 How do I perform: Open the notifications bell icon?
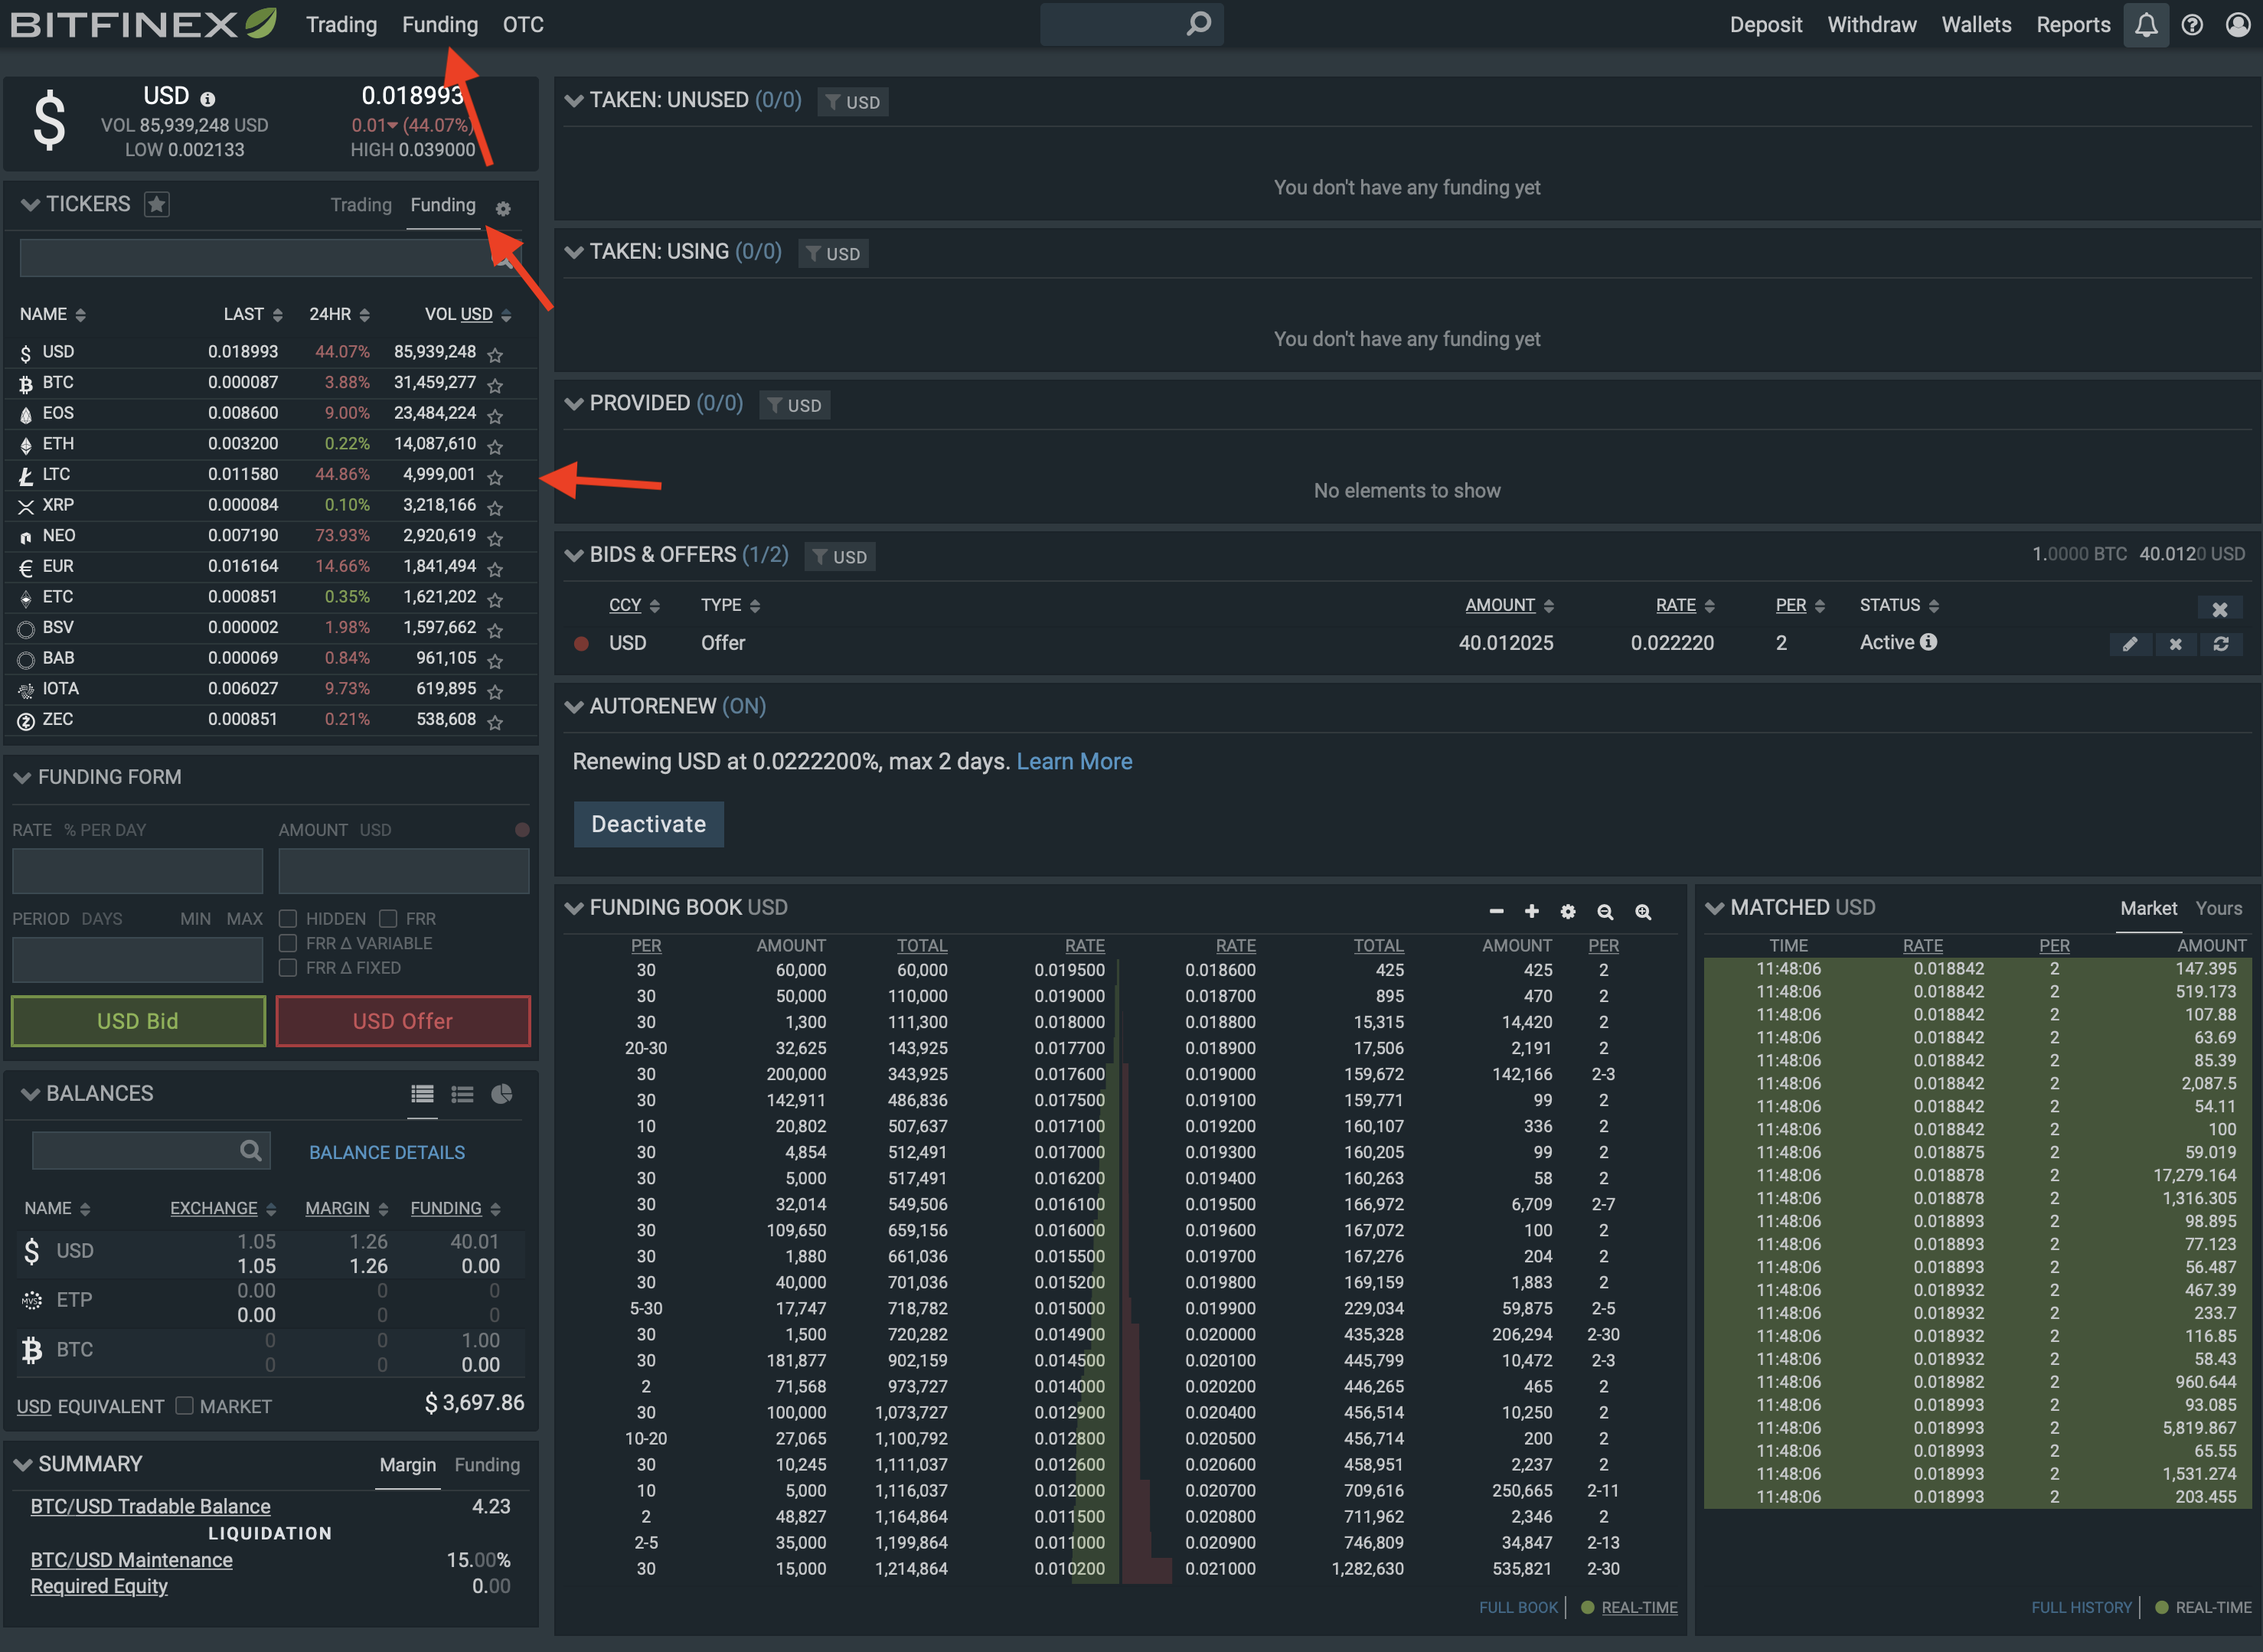[2145, 25]
